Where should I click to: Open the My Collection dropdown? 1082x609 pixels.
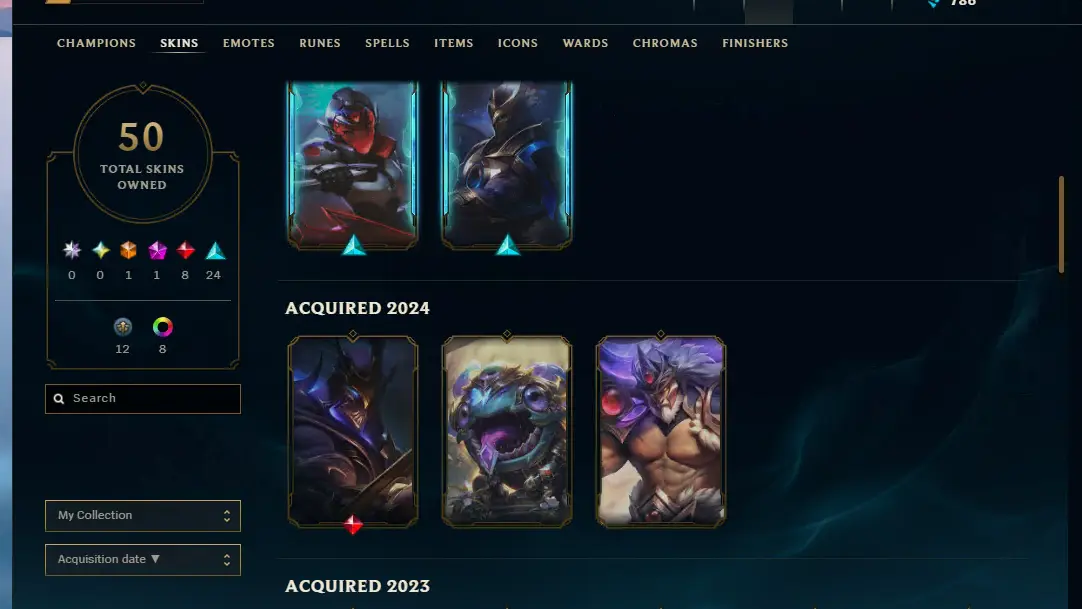coord(143,516)
